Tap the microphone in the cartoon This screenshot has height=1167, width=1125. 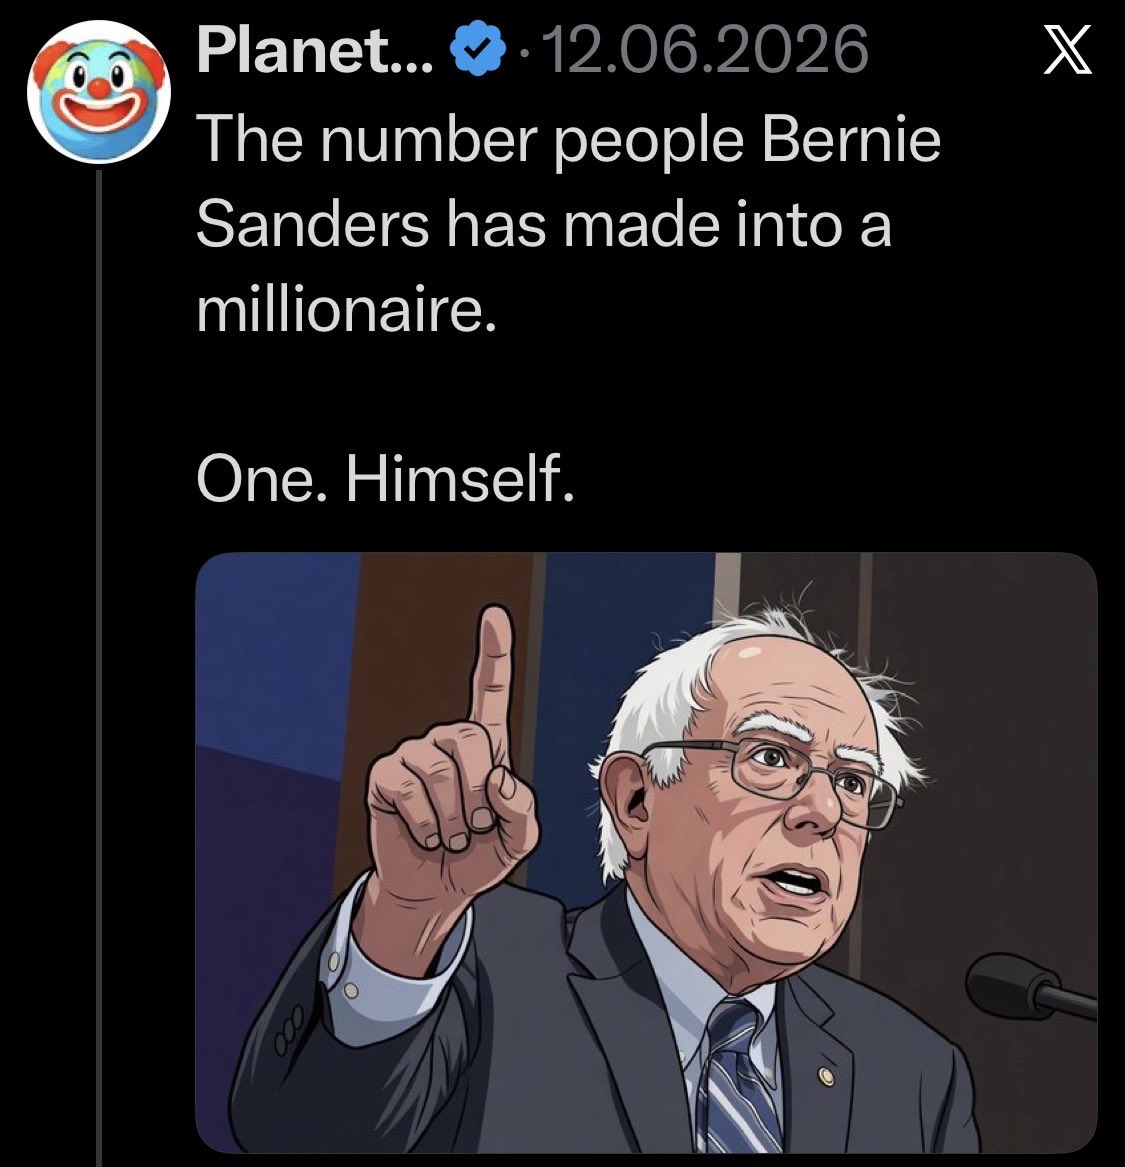[x=1031, y=985]
